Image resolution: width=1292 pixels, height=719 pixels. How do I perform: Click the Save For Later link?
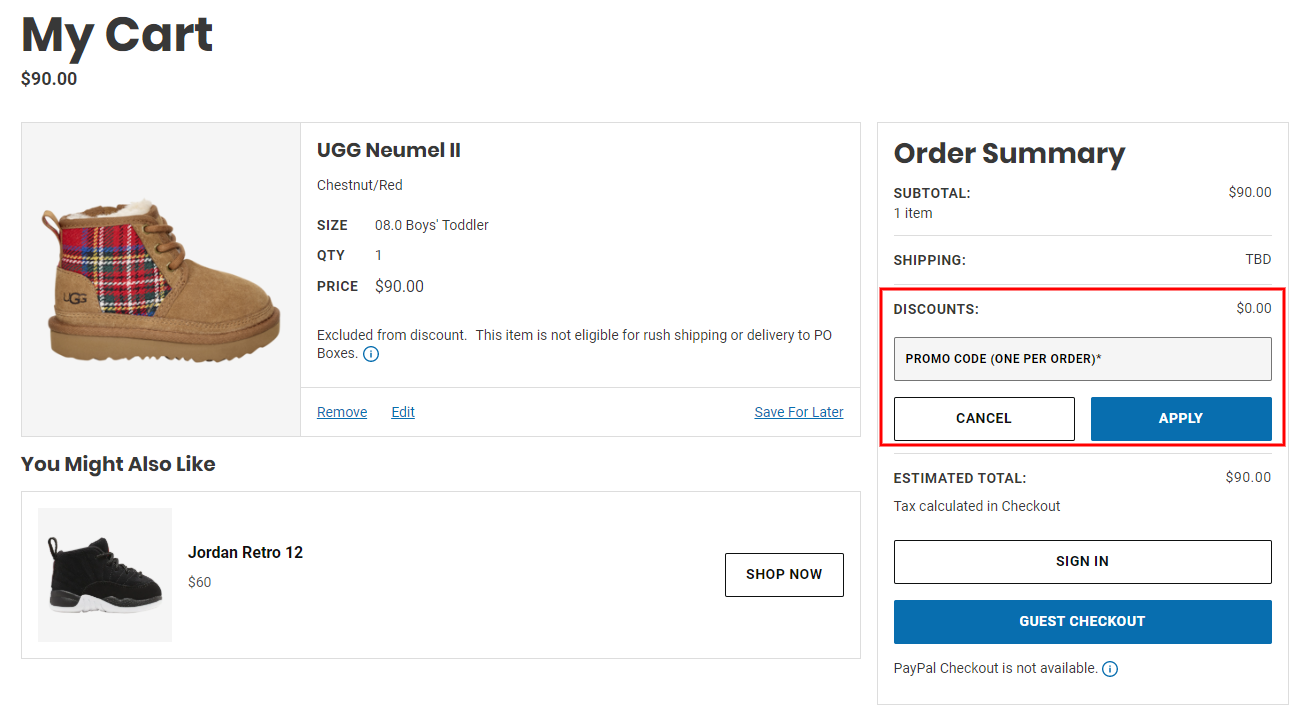tap(798, 412)
